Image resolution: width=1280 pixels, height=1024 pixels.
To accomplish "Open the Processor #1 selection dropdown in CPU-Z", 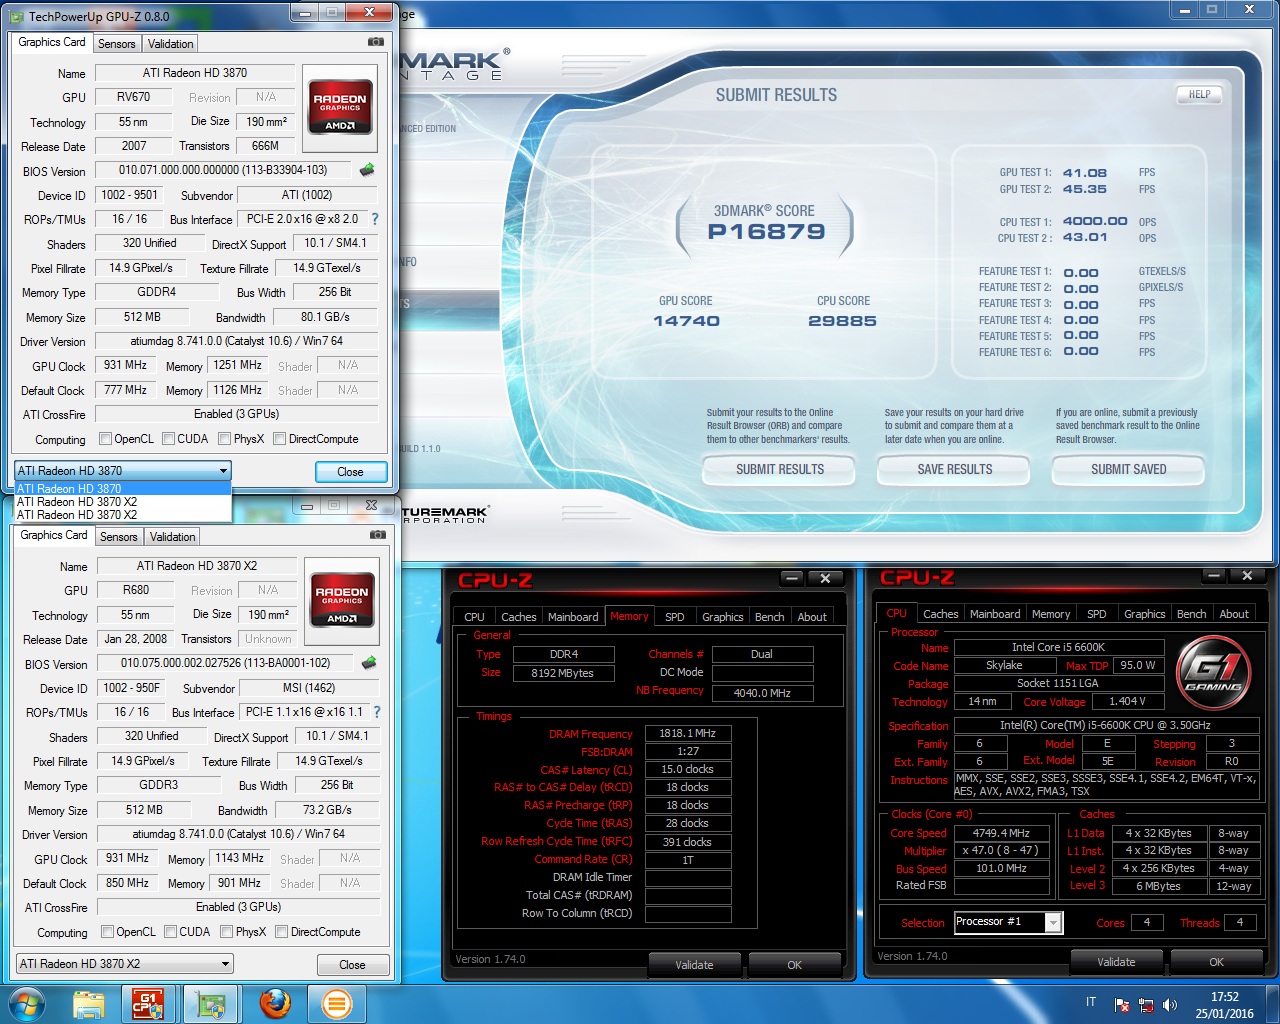I will point(1008,922).
